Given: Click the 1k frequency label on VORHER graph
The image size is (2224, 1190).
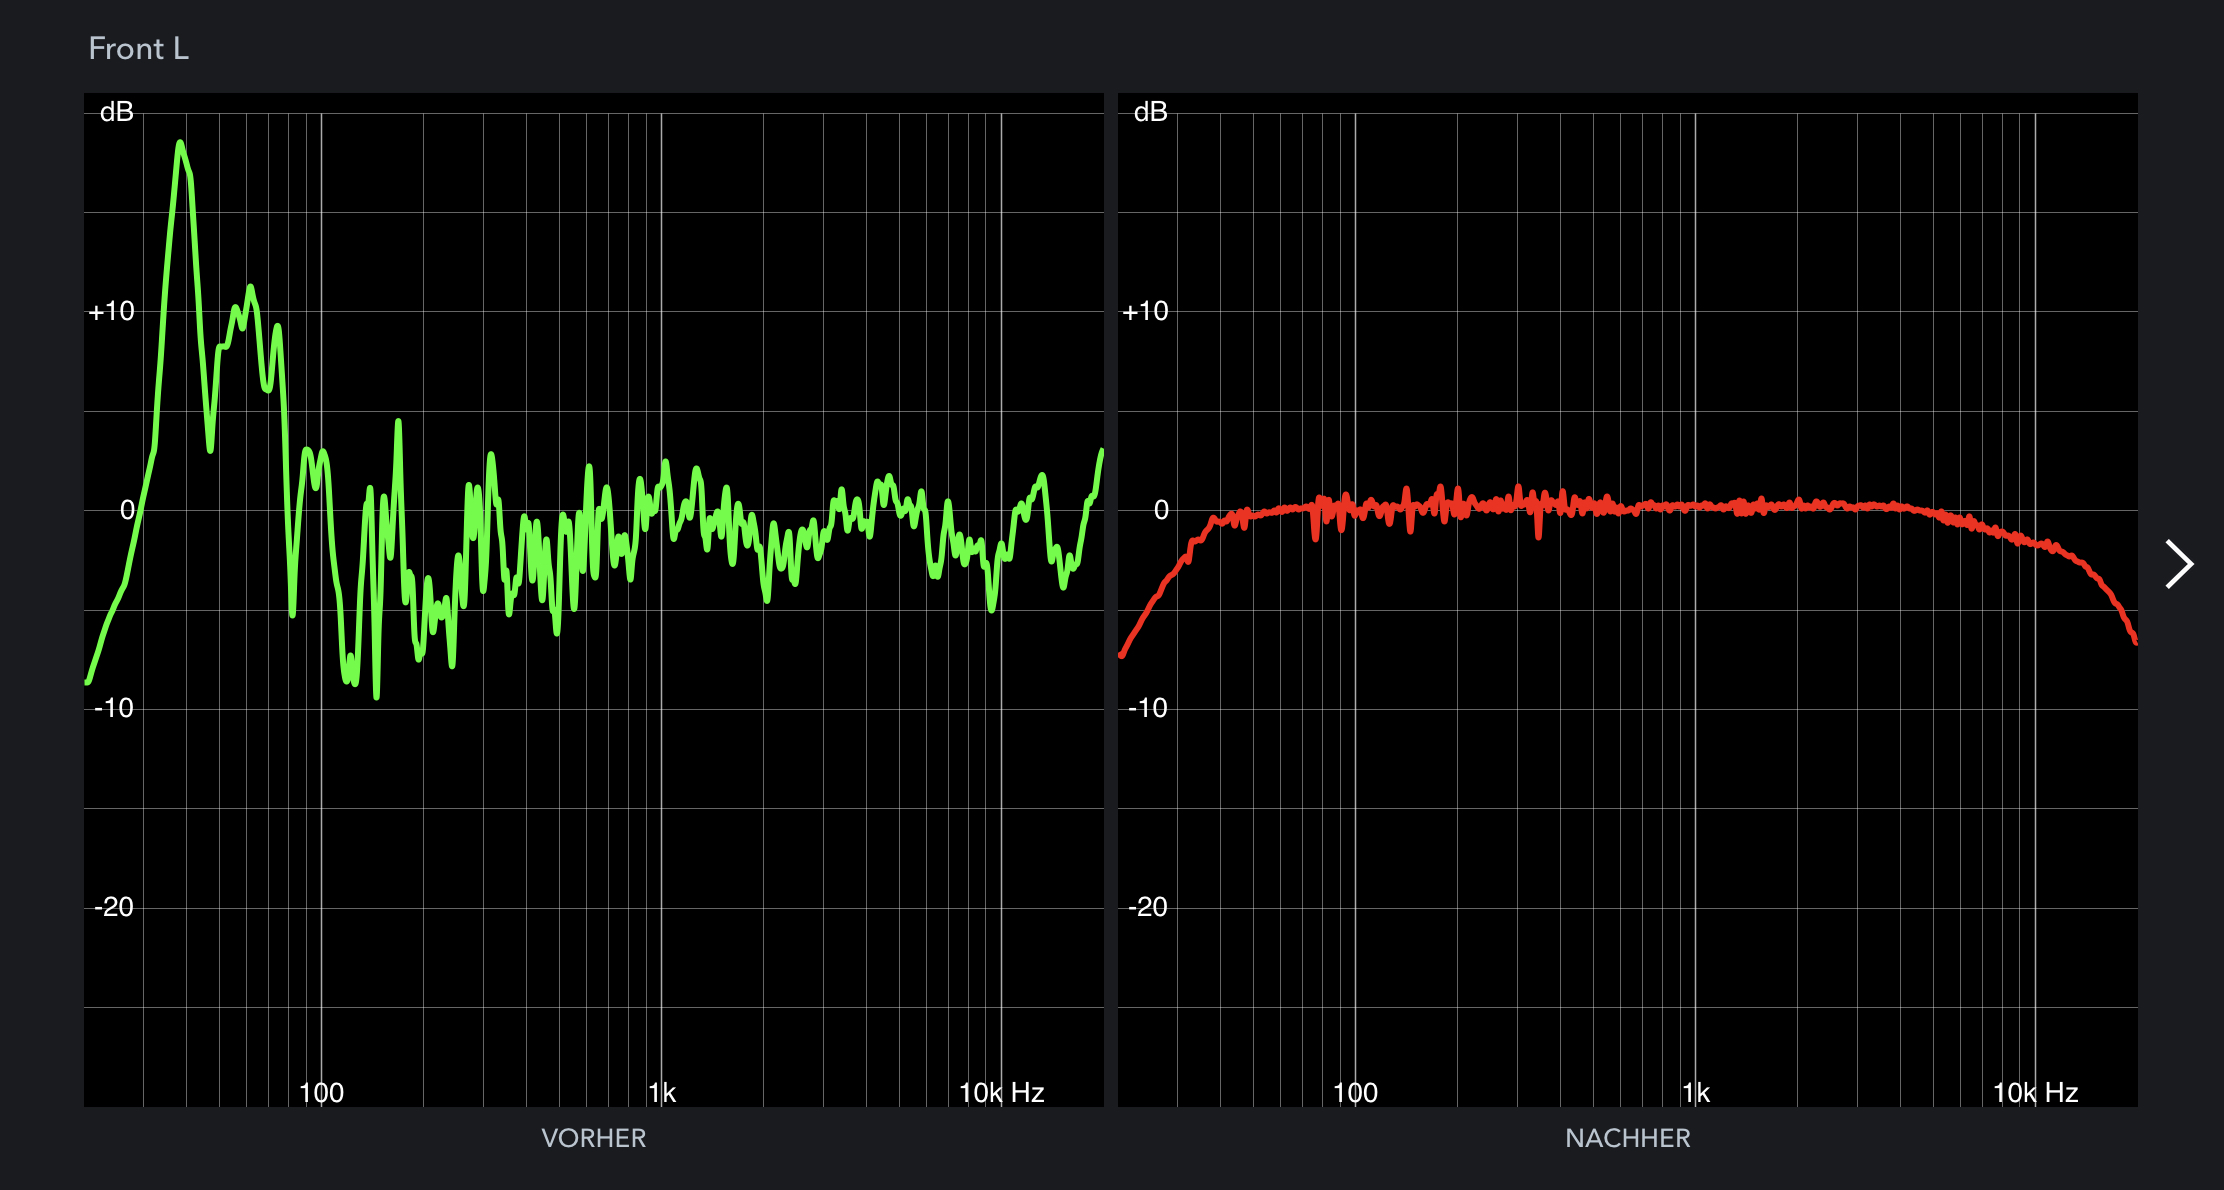Looking at the screenshot, I should click(662, 1093).
